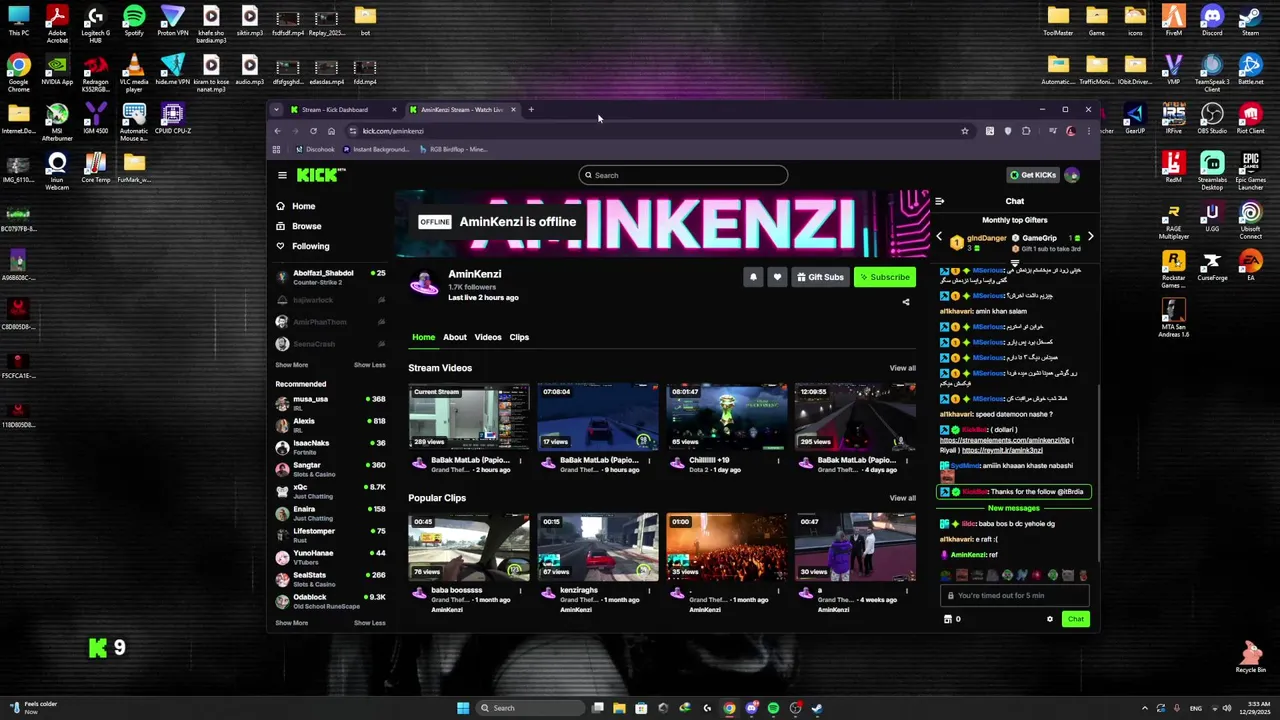Open OBS Studio desktop shortcut

(1212, 119)
